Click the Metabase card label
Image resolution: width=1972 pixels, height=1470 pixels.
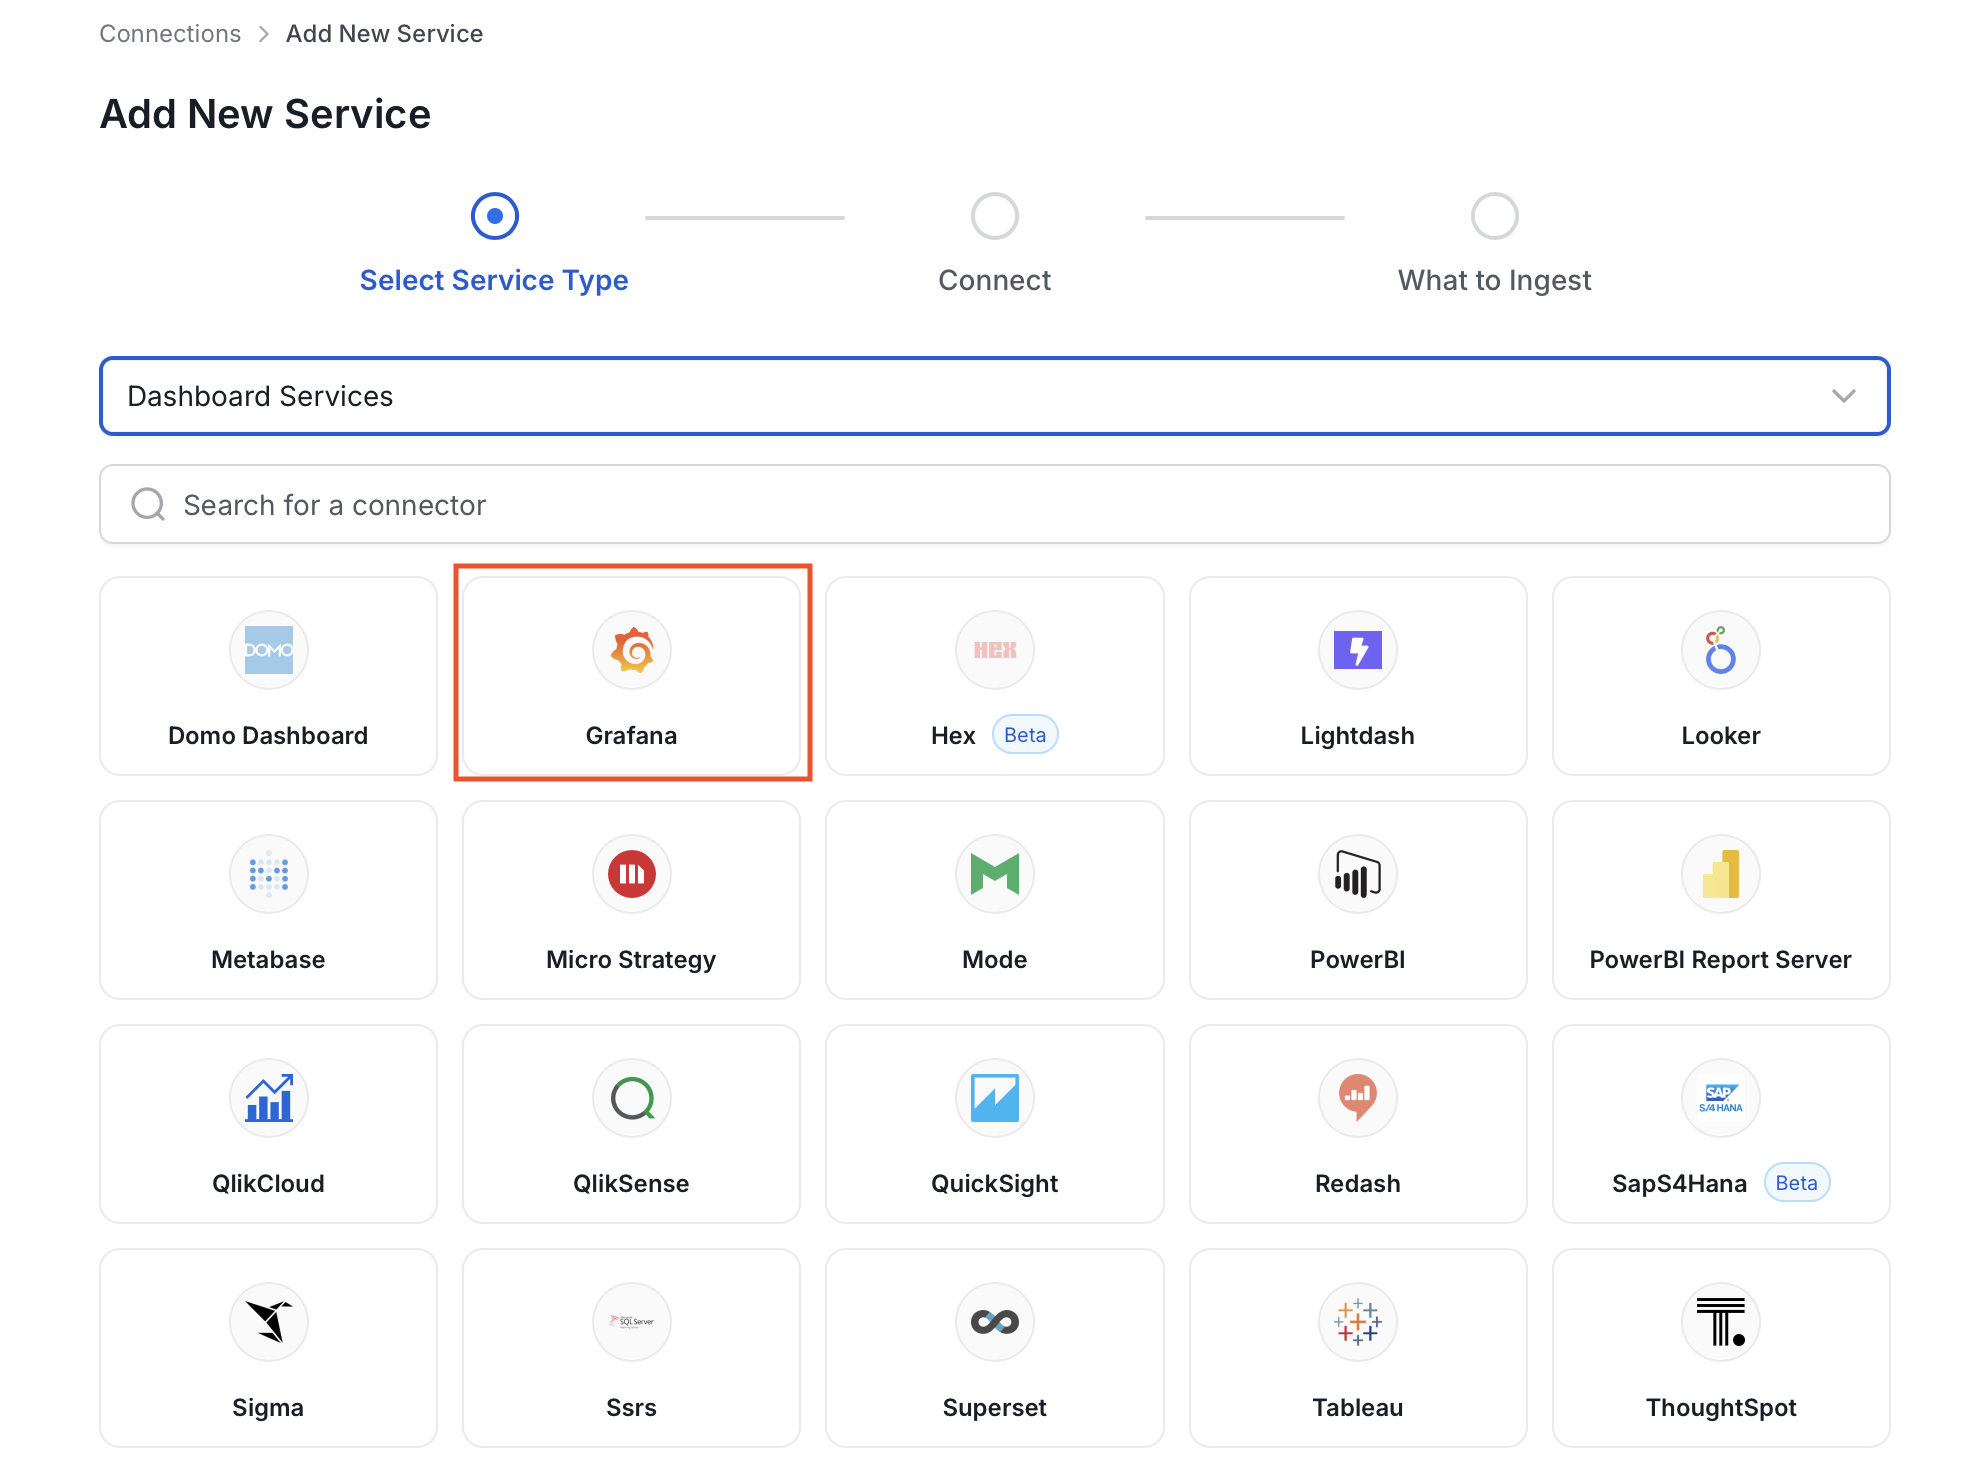pos(268,960)
